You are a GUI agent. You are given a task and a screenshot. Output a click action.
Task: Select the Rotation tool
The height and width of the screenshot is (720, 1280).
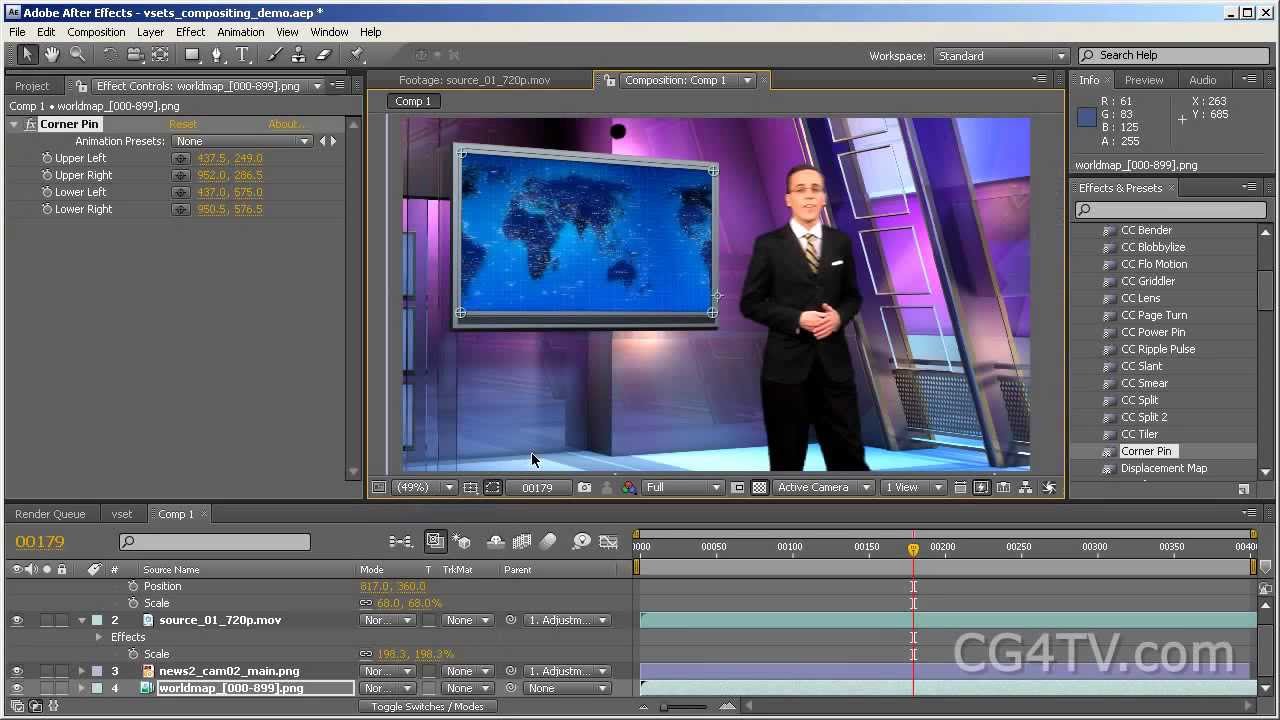pyautogui.click(x=110, y=55)
